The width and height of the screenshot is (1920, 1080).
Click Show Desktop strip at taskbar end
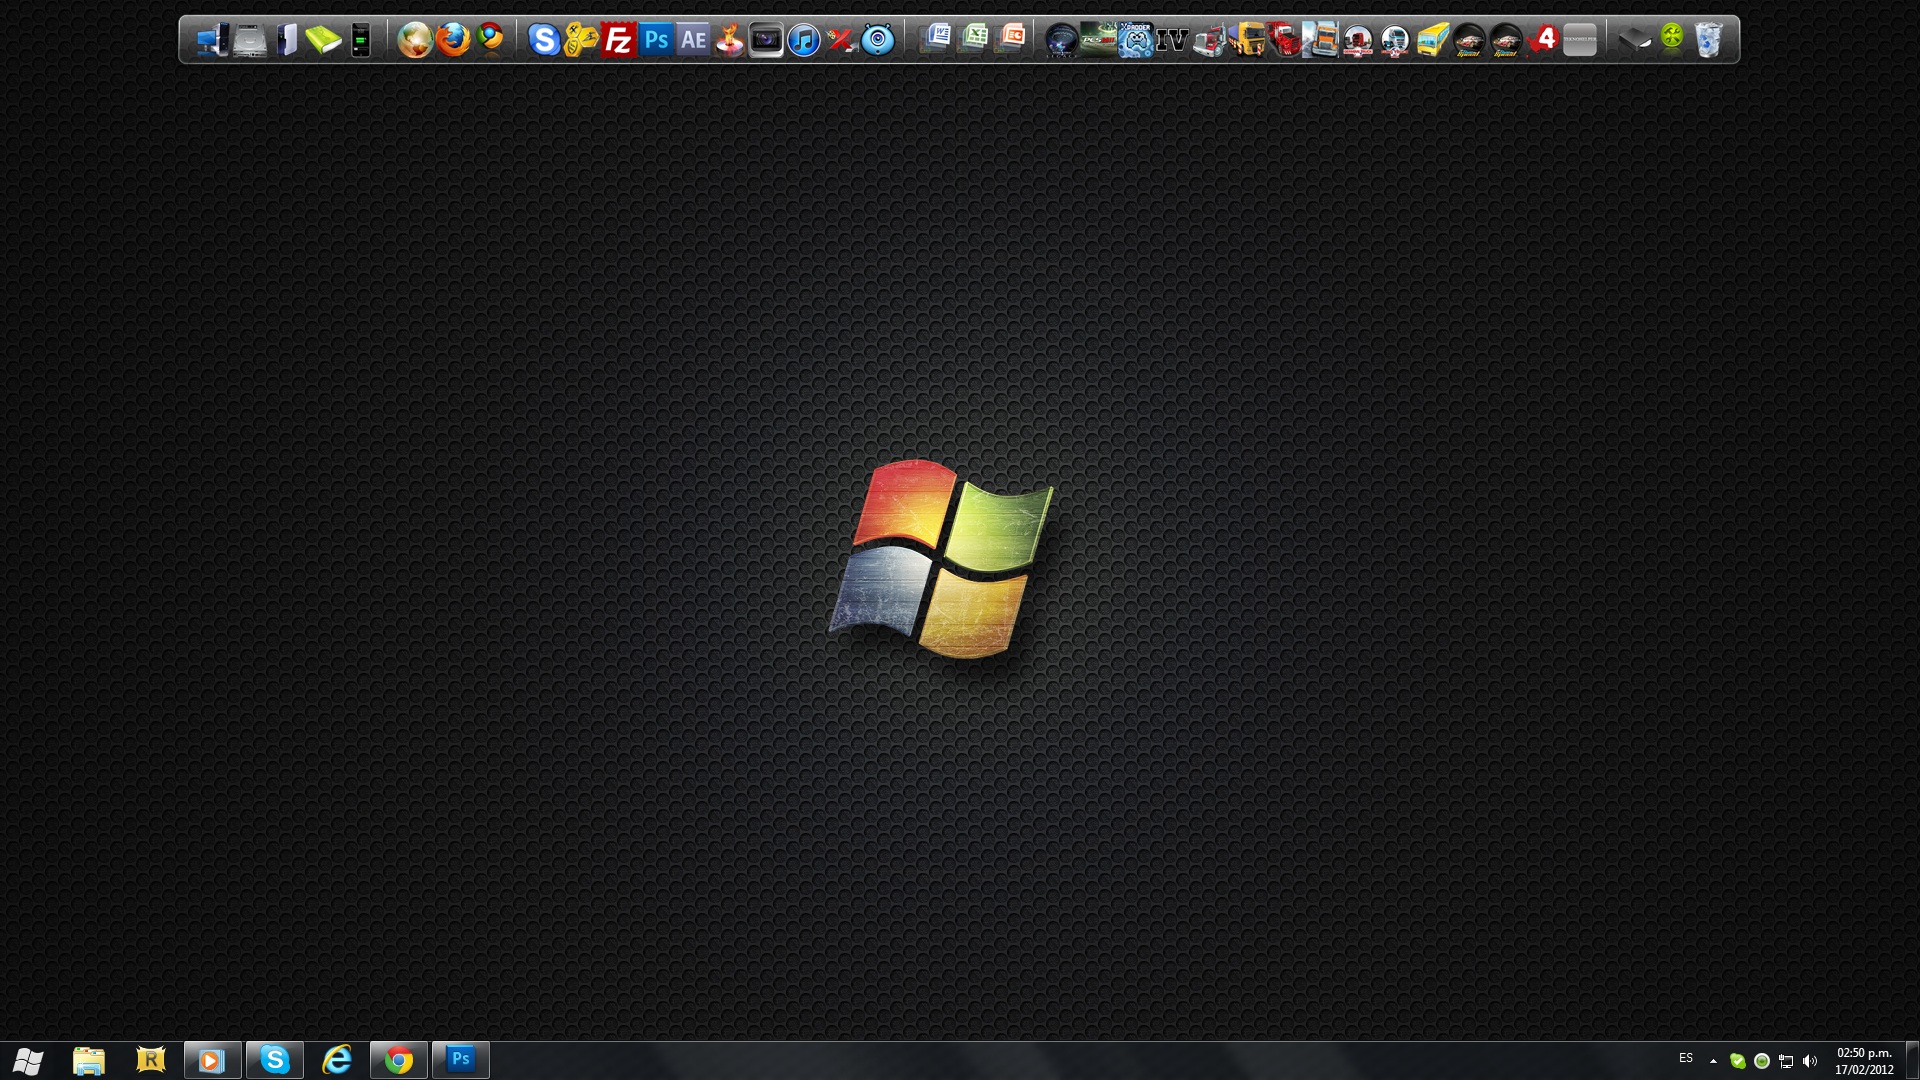tap(1912, 1060)
